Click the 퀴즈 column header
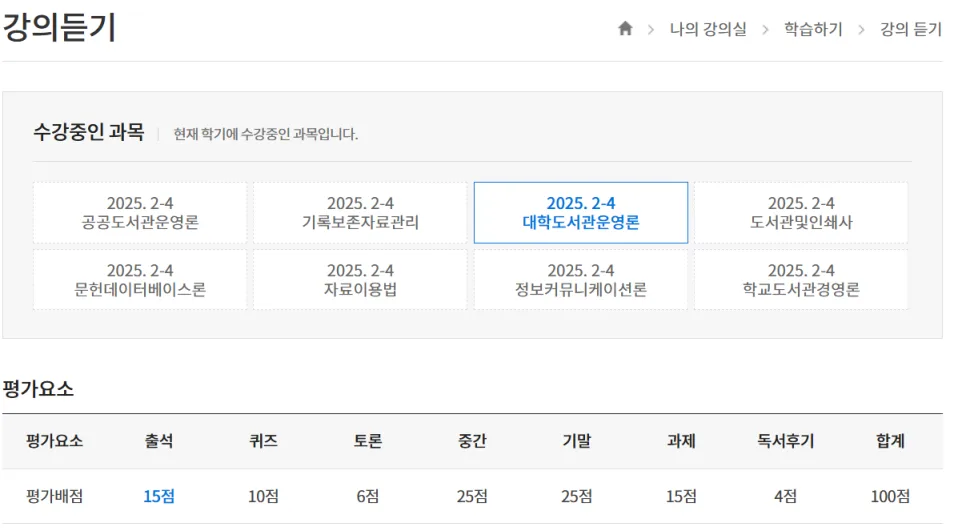 263,440
